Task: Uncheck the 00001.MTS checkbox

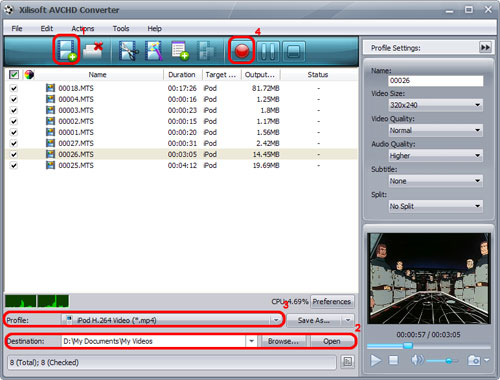Action: [x=14, y=132]
